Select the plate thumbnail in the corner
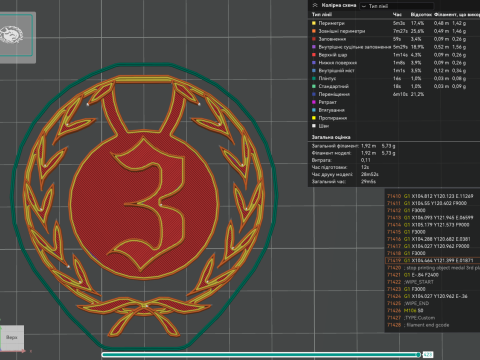 pyautogui.click(x=16, y=35)
